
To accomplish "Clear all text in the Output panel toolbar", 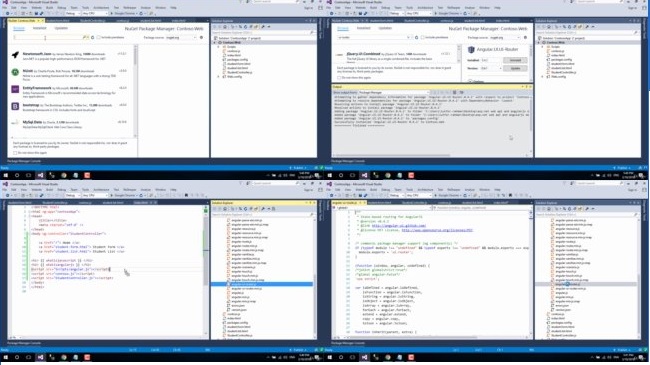I will pyautogui.click(x=454, y=92).
